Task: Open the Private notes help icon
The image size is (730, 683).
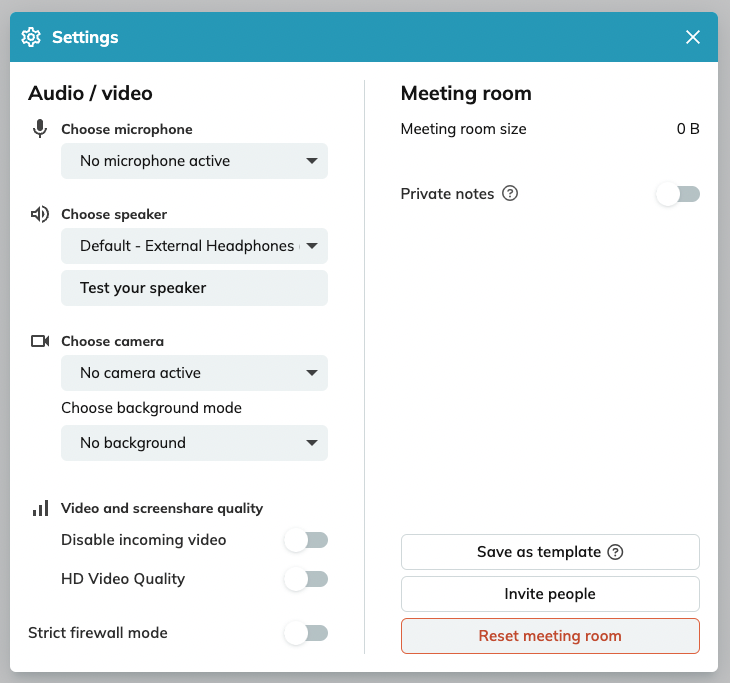Action: (510, 193)
